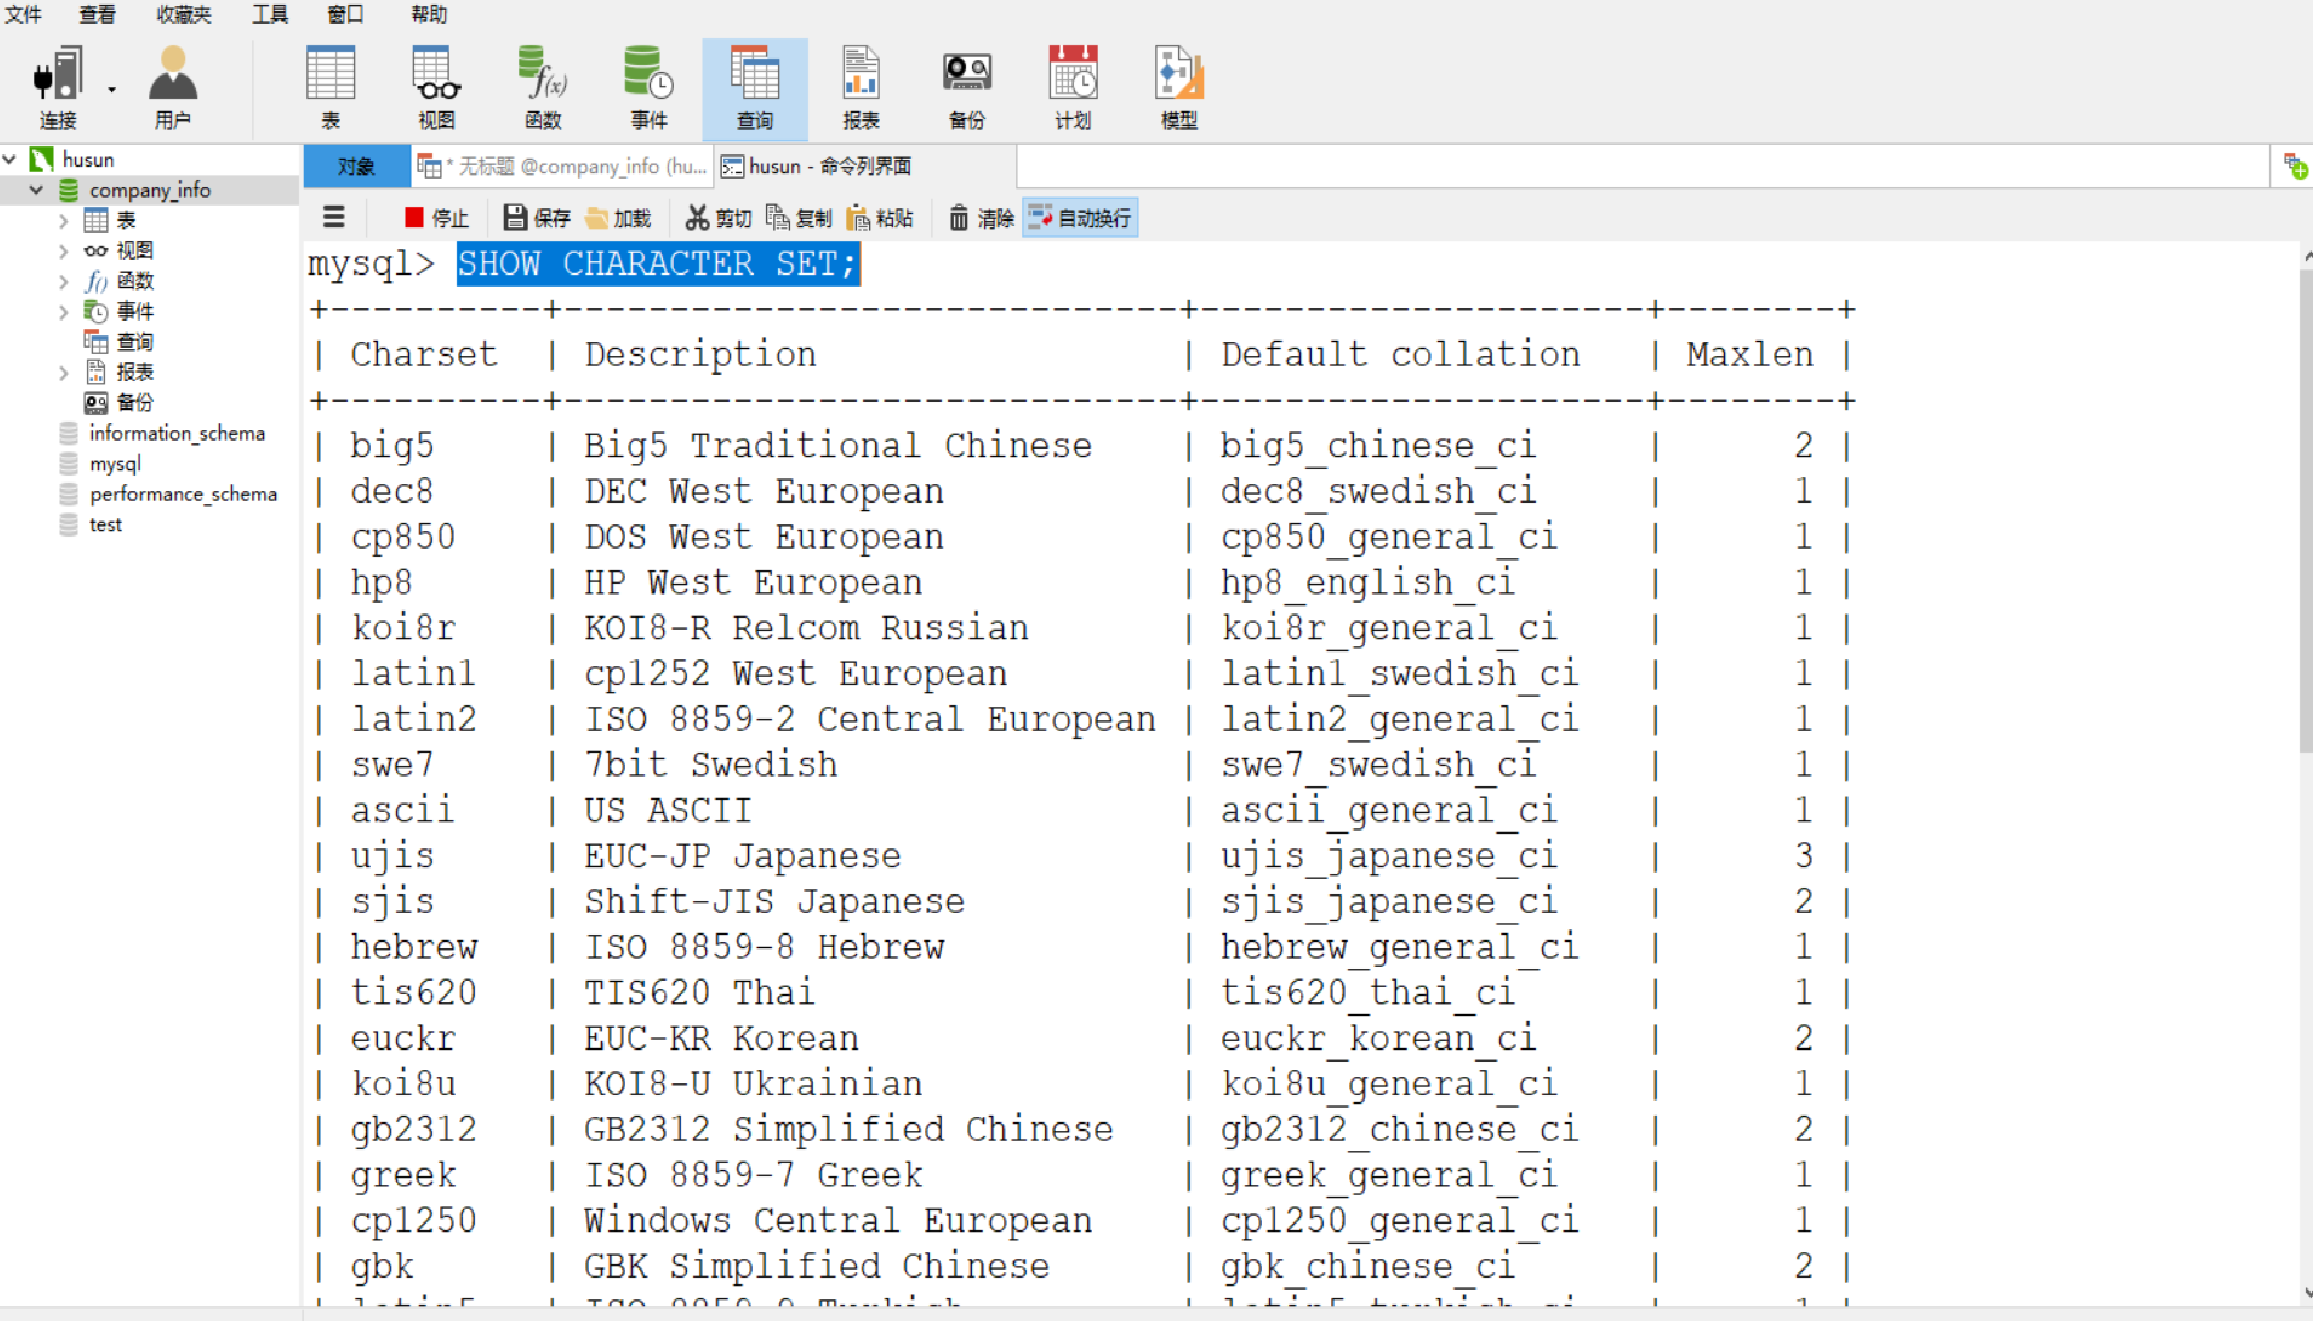The image size is (2313, 1321).
Task: Select the 视图 (Views) toolbar icon
Action: [436, 85]
